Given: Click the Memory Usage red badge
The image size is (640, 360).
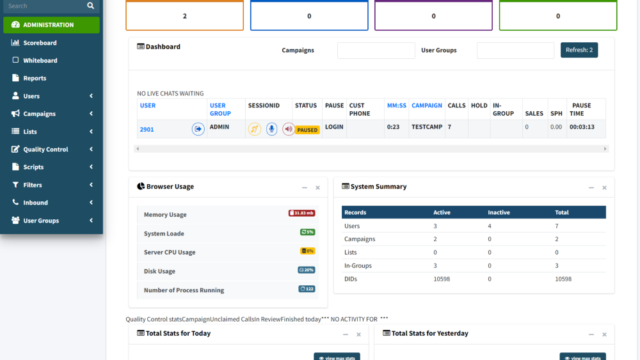Looking at the screenshot, I should pyautogui.click(x=302, y=213).
